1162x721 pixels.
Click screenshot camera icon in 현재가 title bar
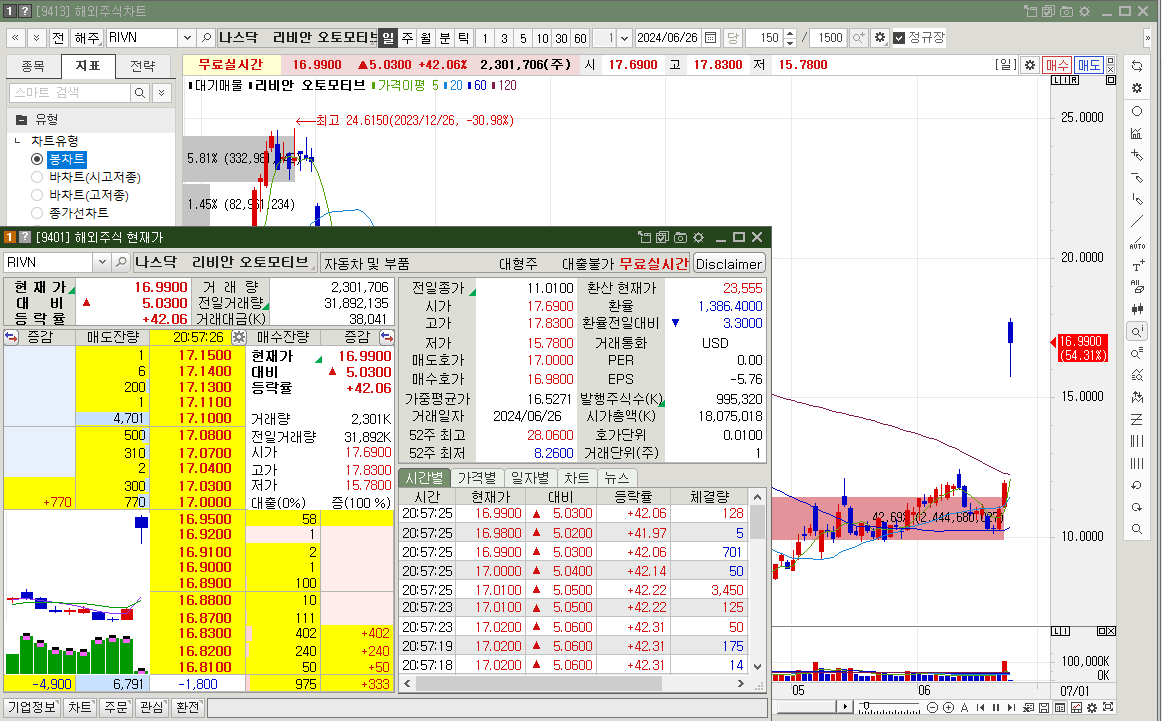point(680,237)
